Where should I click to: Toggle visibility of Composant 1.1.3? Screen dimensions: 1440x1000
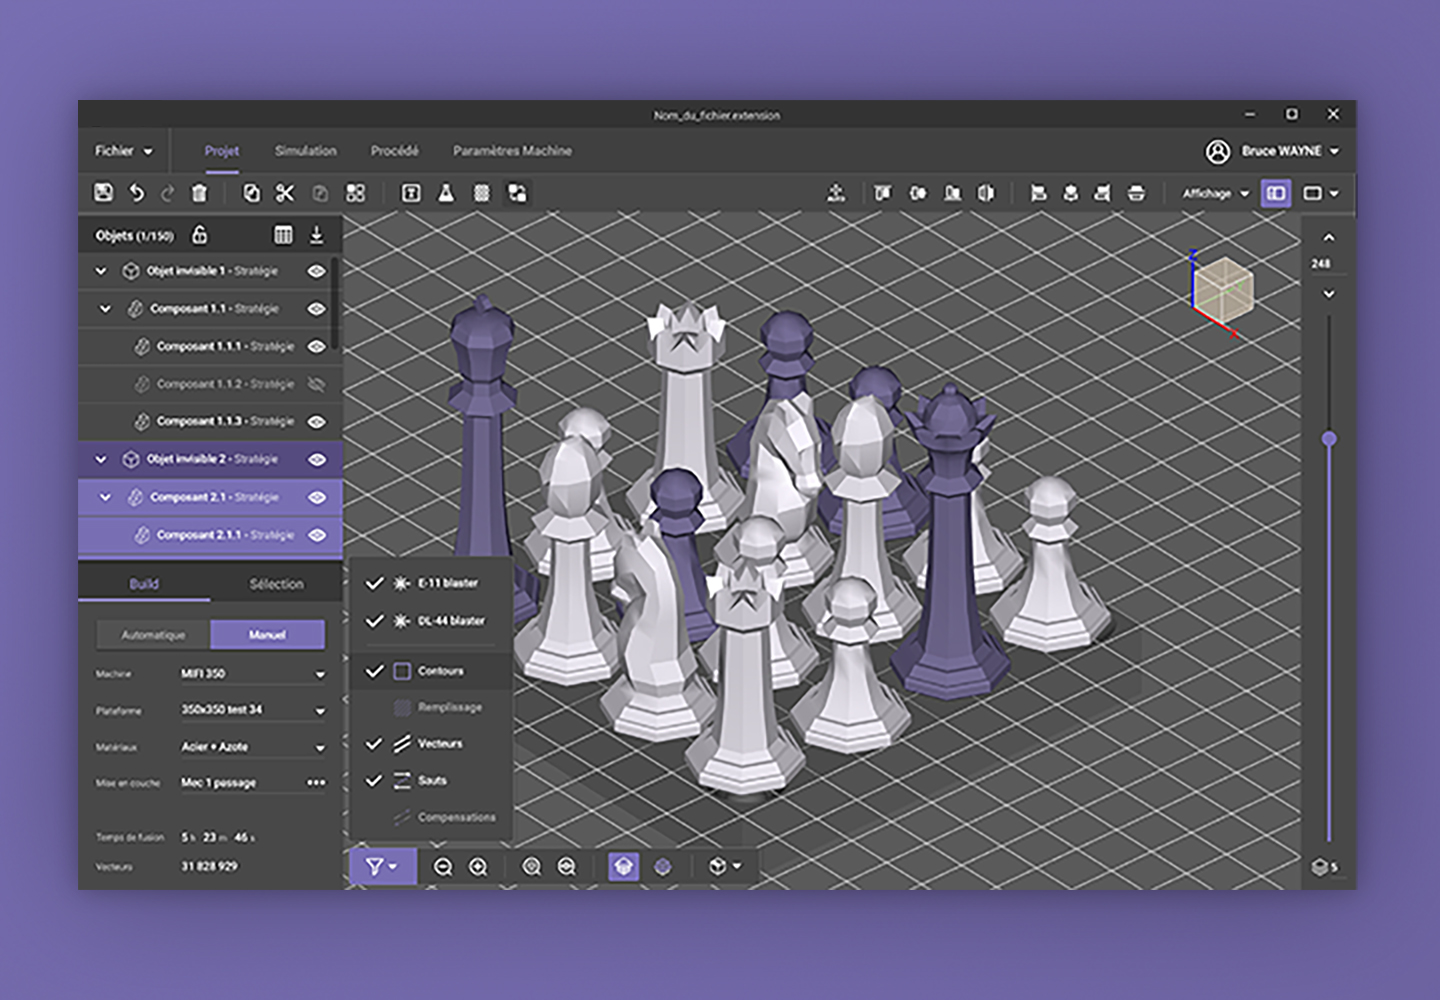(317, 422)
